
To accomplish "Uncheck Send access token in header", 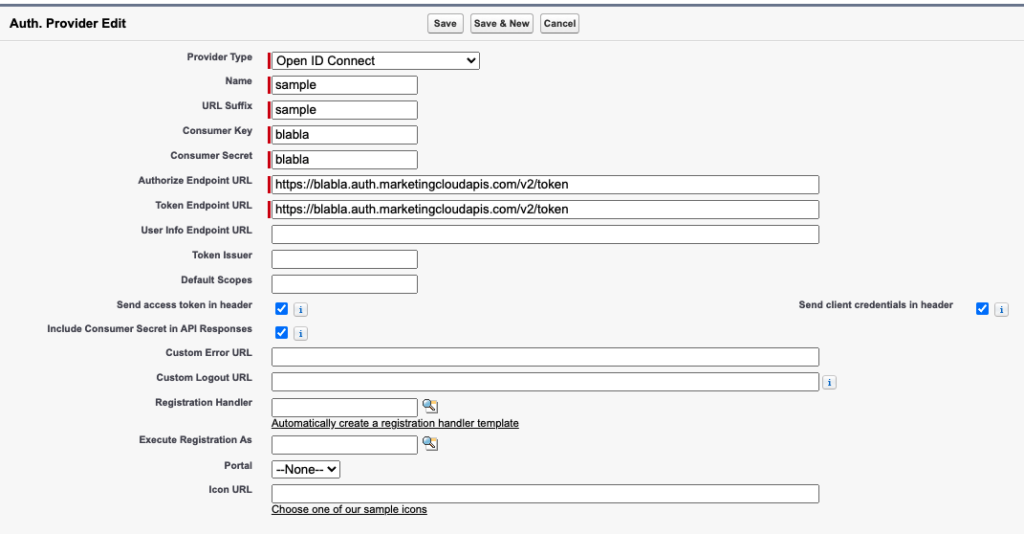I will point(281,309).
